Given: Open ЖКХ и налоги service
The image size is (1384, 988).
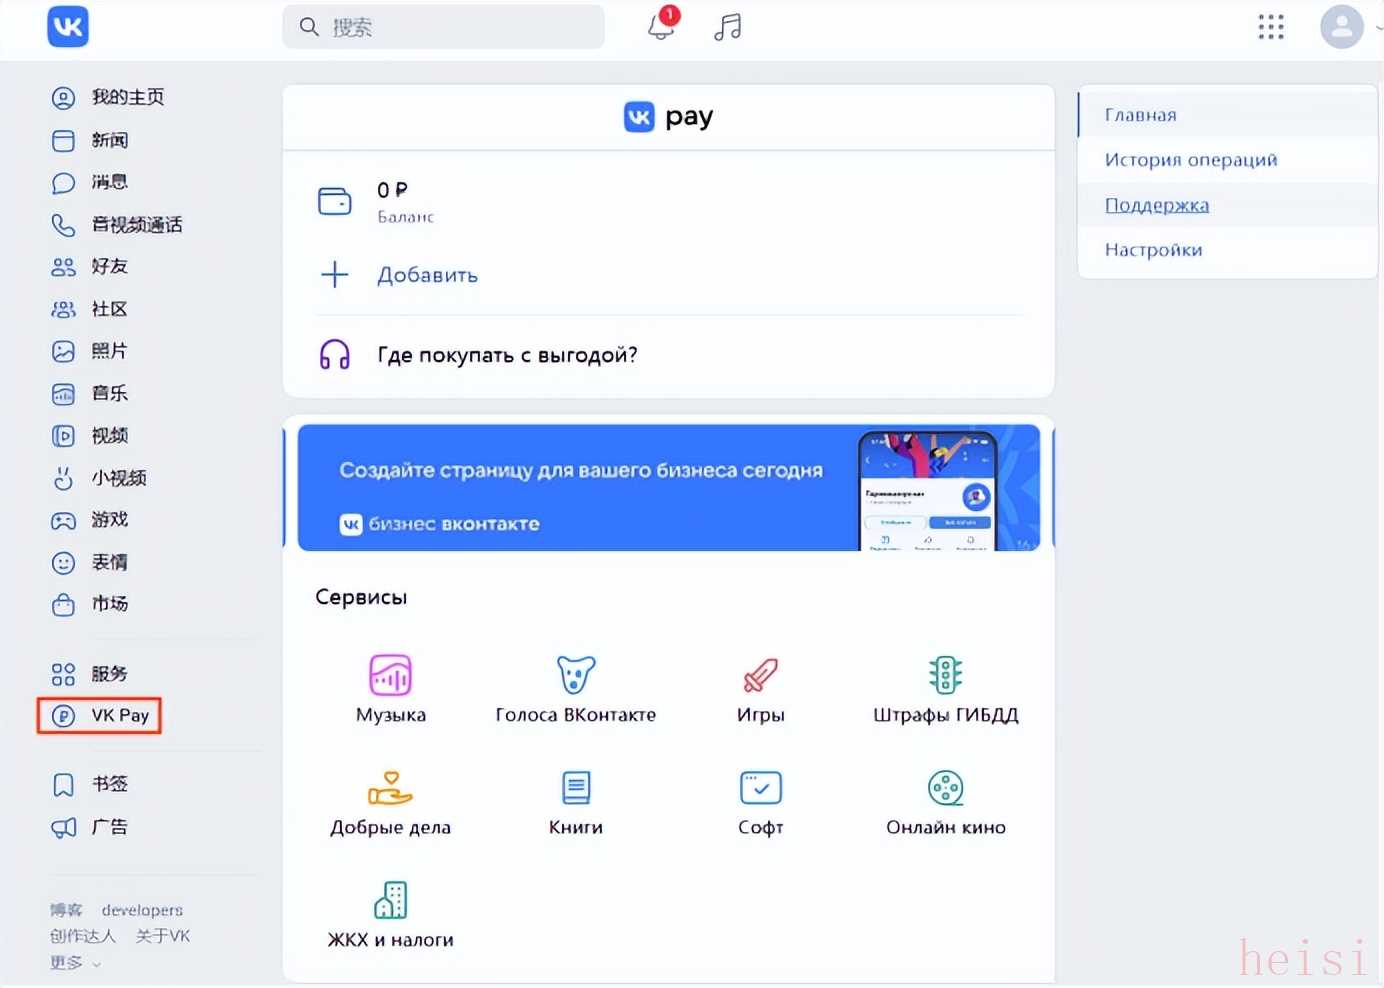Looking at the screenshot, I should coord(390,901).
